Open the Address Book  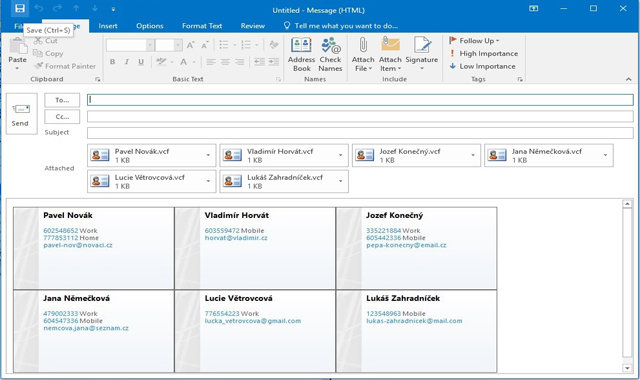click(x=301, y=55)
